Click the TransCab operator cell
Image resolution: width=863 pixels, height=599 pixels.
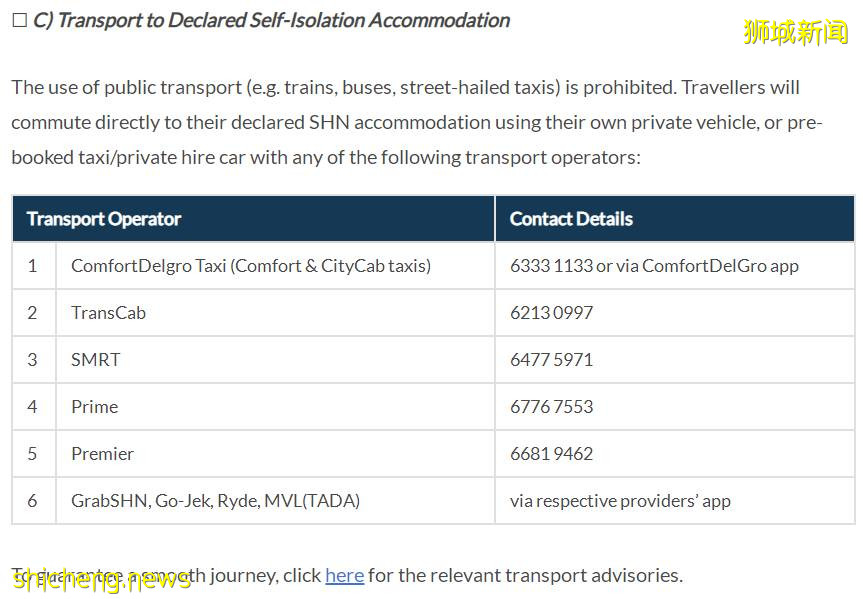coord(108,313)
